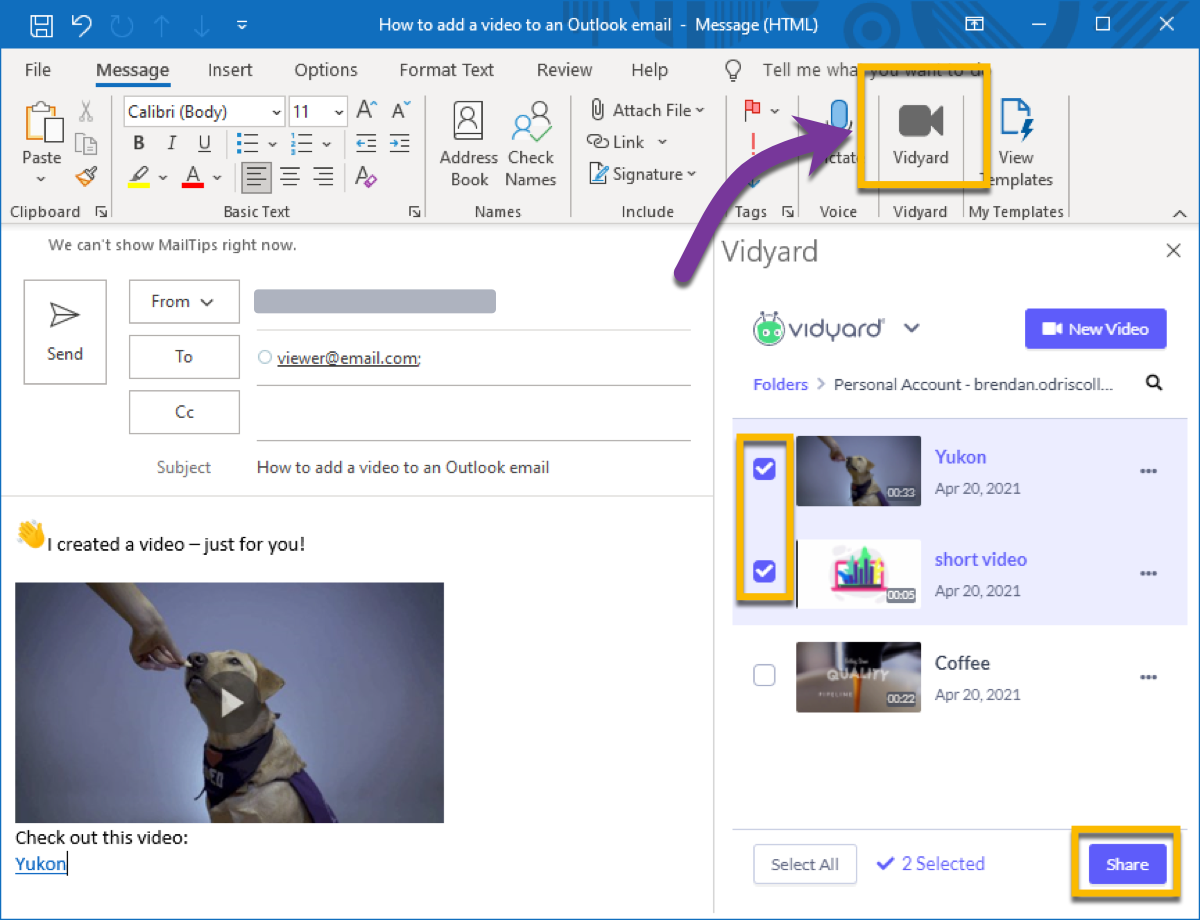Apply a numbered list
The height and width of the screenshot is (920, 1200).
click(301, 143)
